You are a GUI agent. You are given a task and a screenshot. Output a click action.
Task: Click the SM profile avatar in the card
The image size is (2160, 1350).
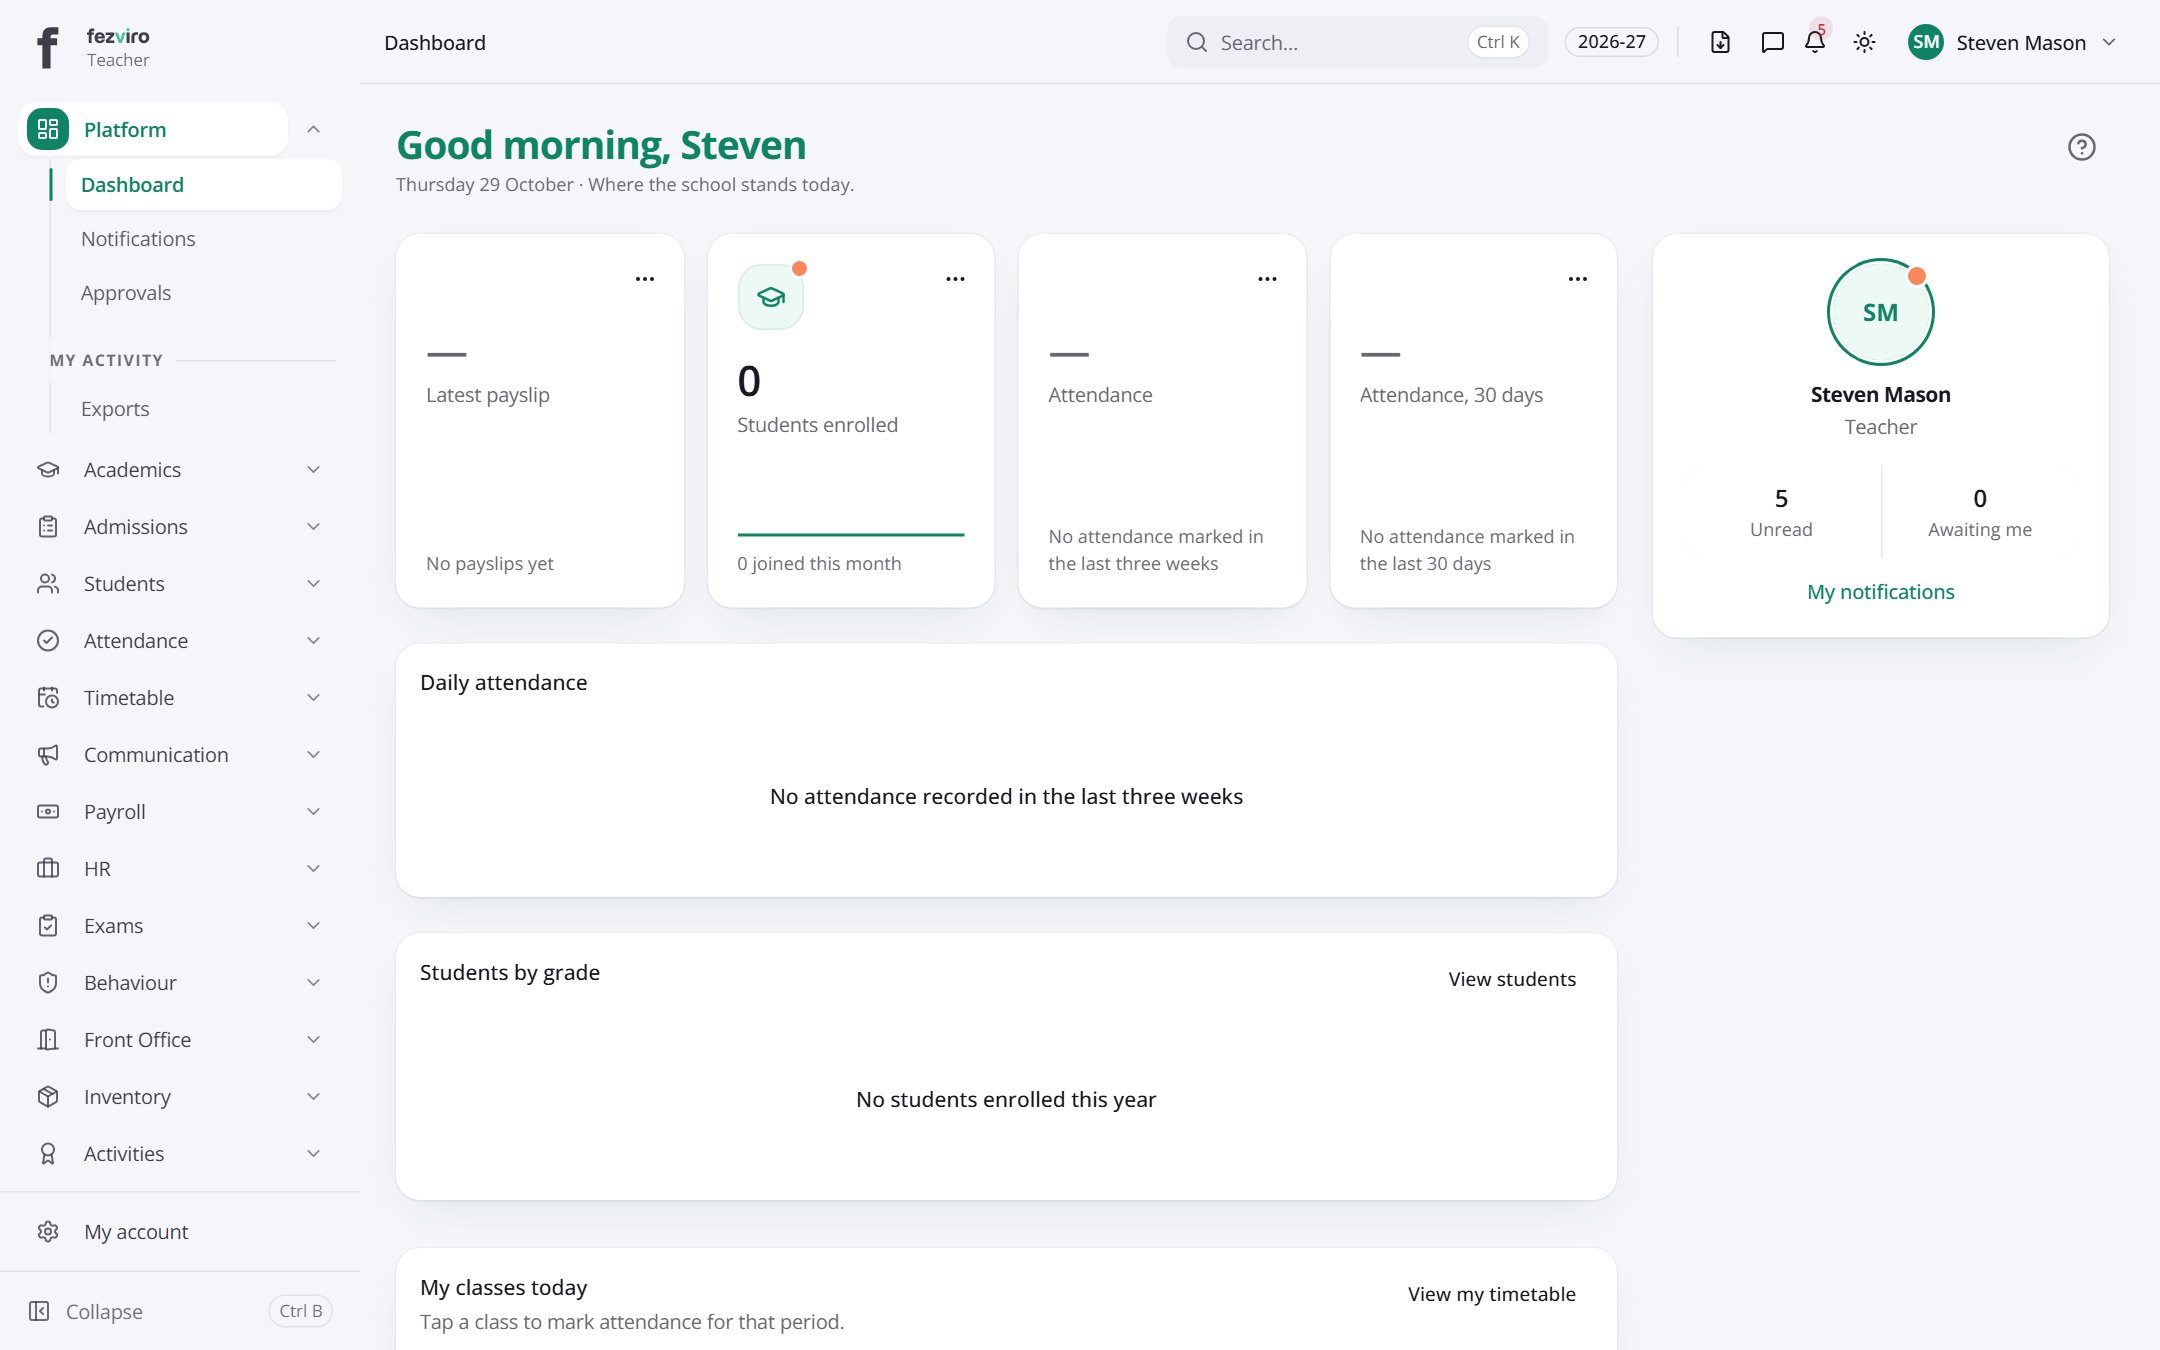(1880, 312)
